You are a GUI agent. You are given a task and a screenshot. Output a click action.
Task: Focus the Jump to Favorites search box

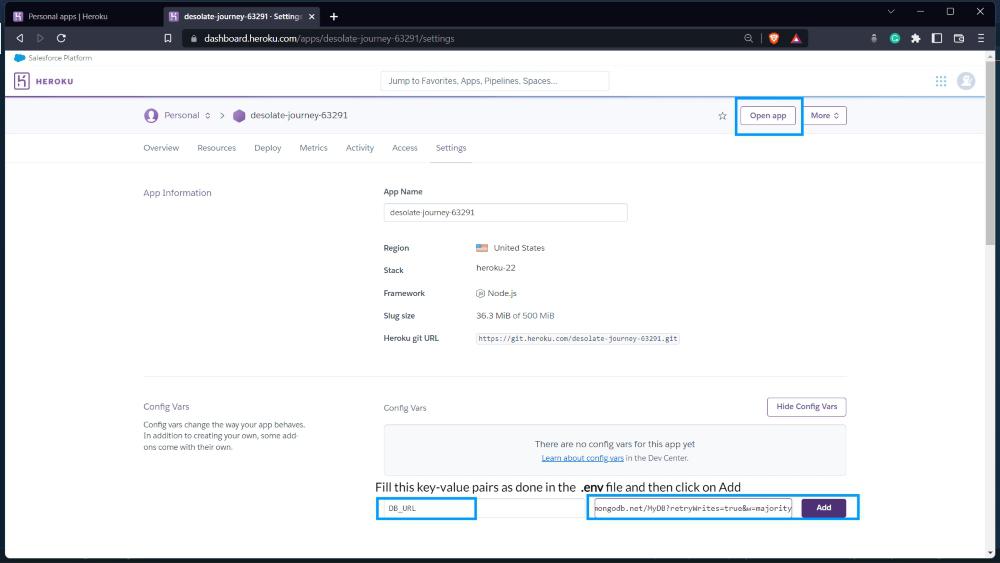pos(494,81)
